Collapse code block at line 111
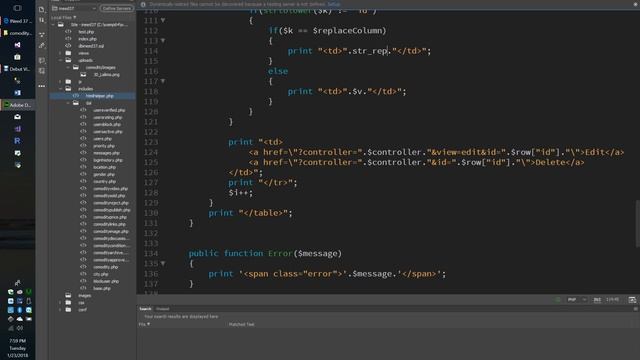 point(163,20)
